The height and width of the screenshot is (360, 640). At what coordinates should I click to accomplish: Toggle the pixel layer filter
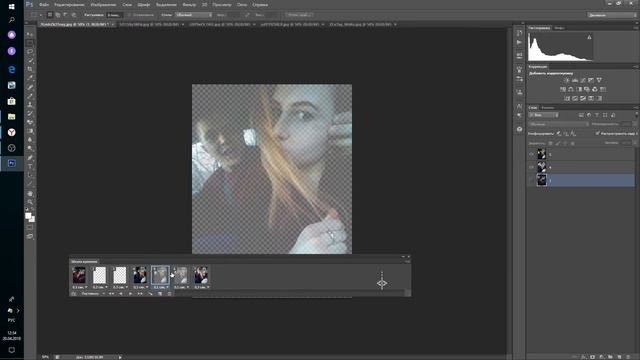[x=581, y=115]
